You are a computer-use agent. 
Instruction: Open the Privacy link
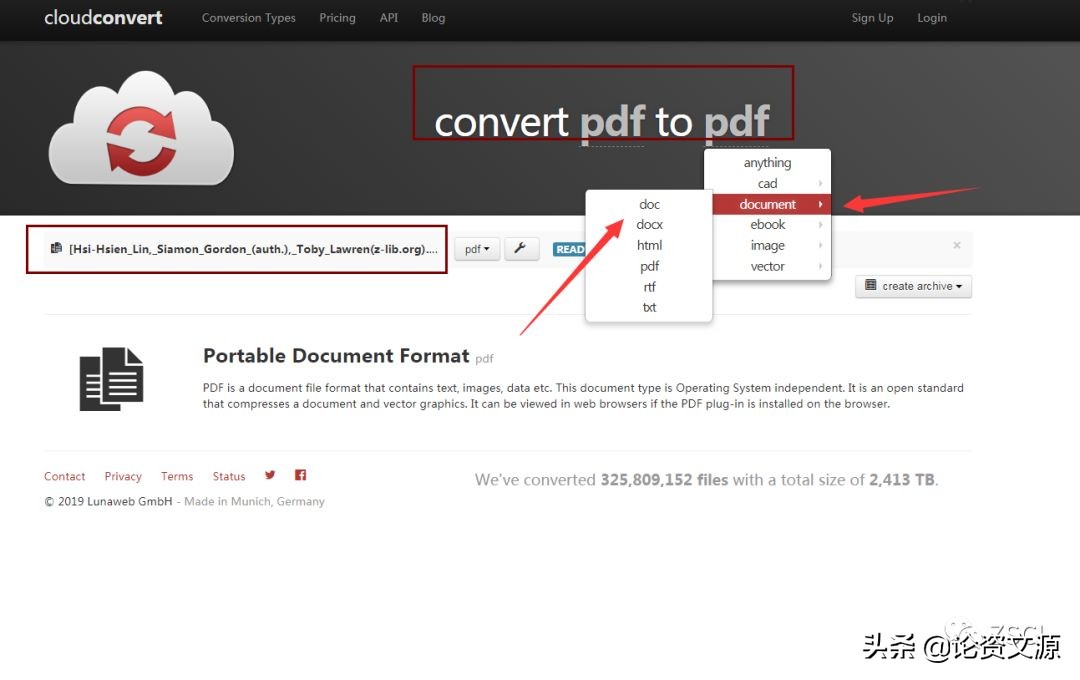(123, 476)
